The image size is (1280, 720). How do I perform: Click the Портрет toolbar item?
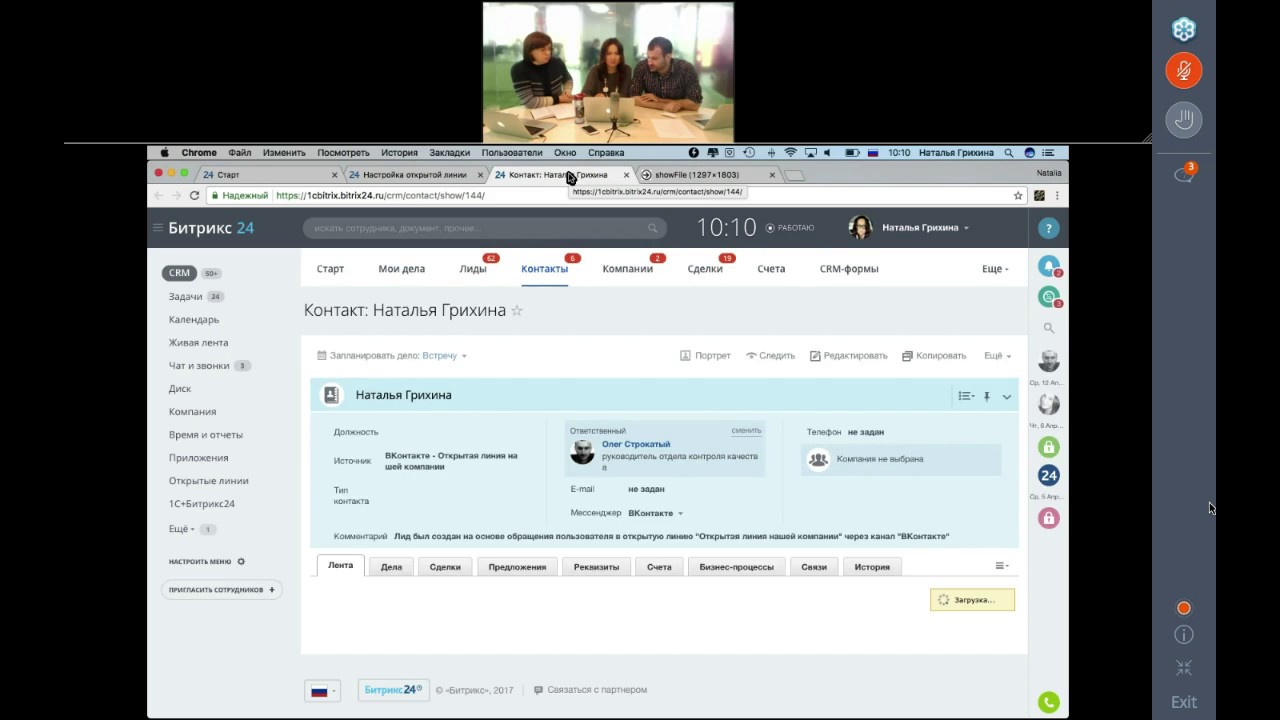point(705,355)
